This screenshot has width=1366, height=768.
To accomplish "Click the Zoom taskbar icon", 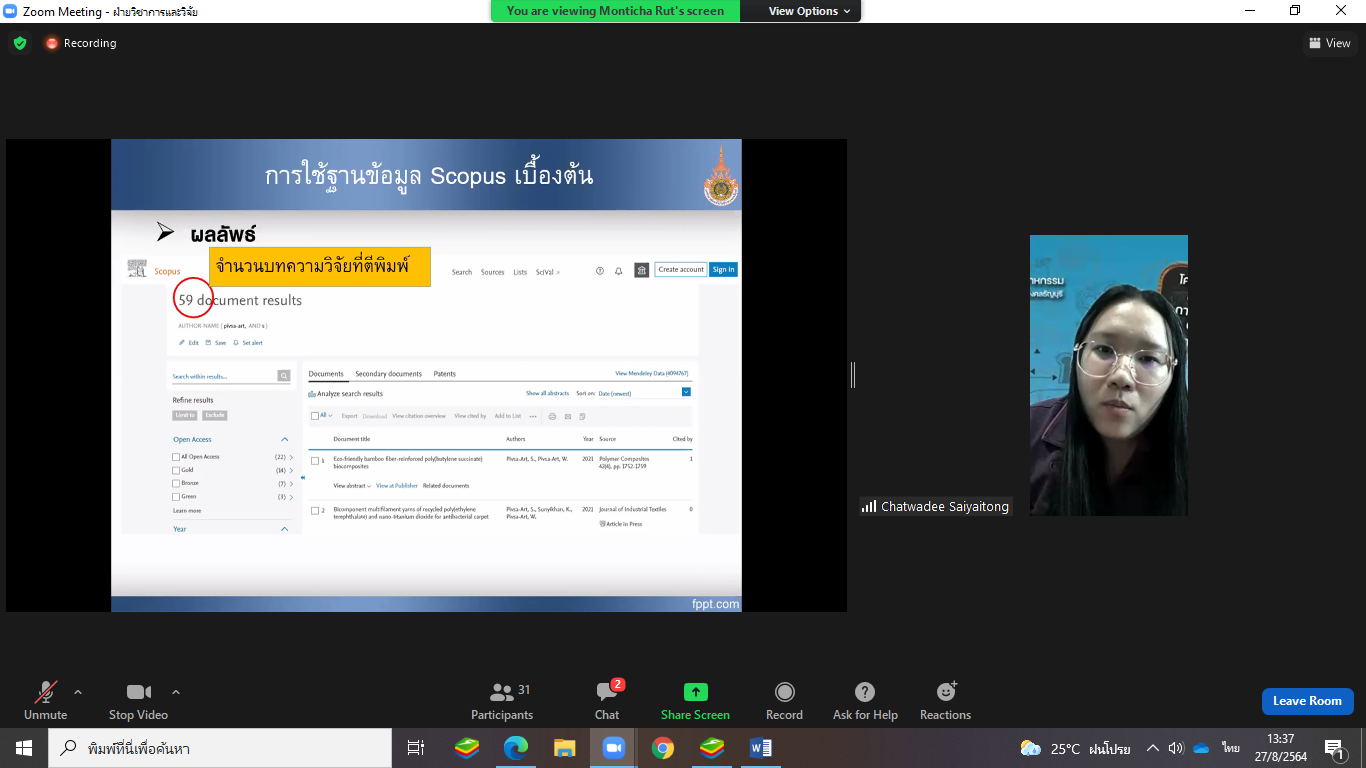I will pos(613,748).
